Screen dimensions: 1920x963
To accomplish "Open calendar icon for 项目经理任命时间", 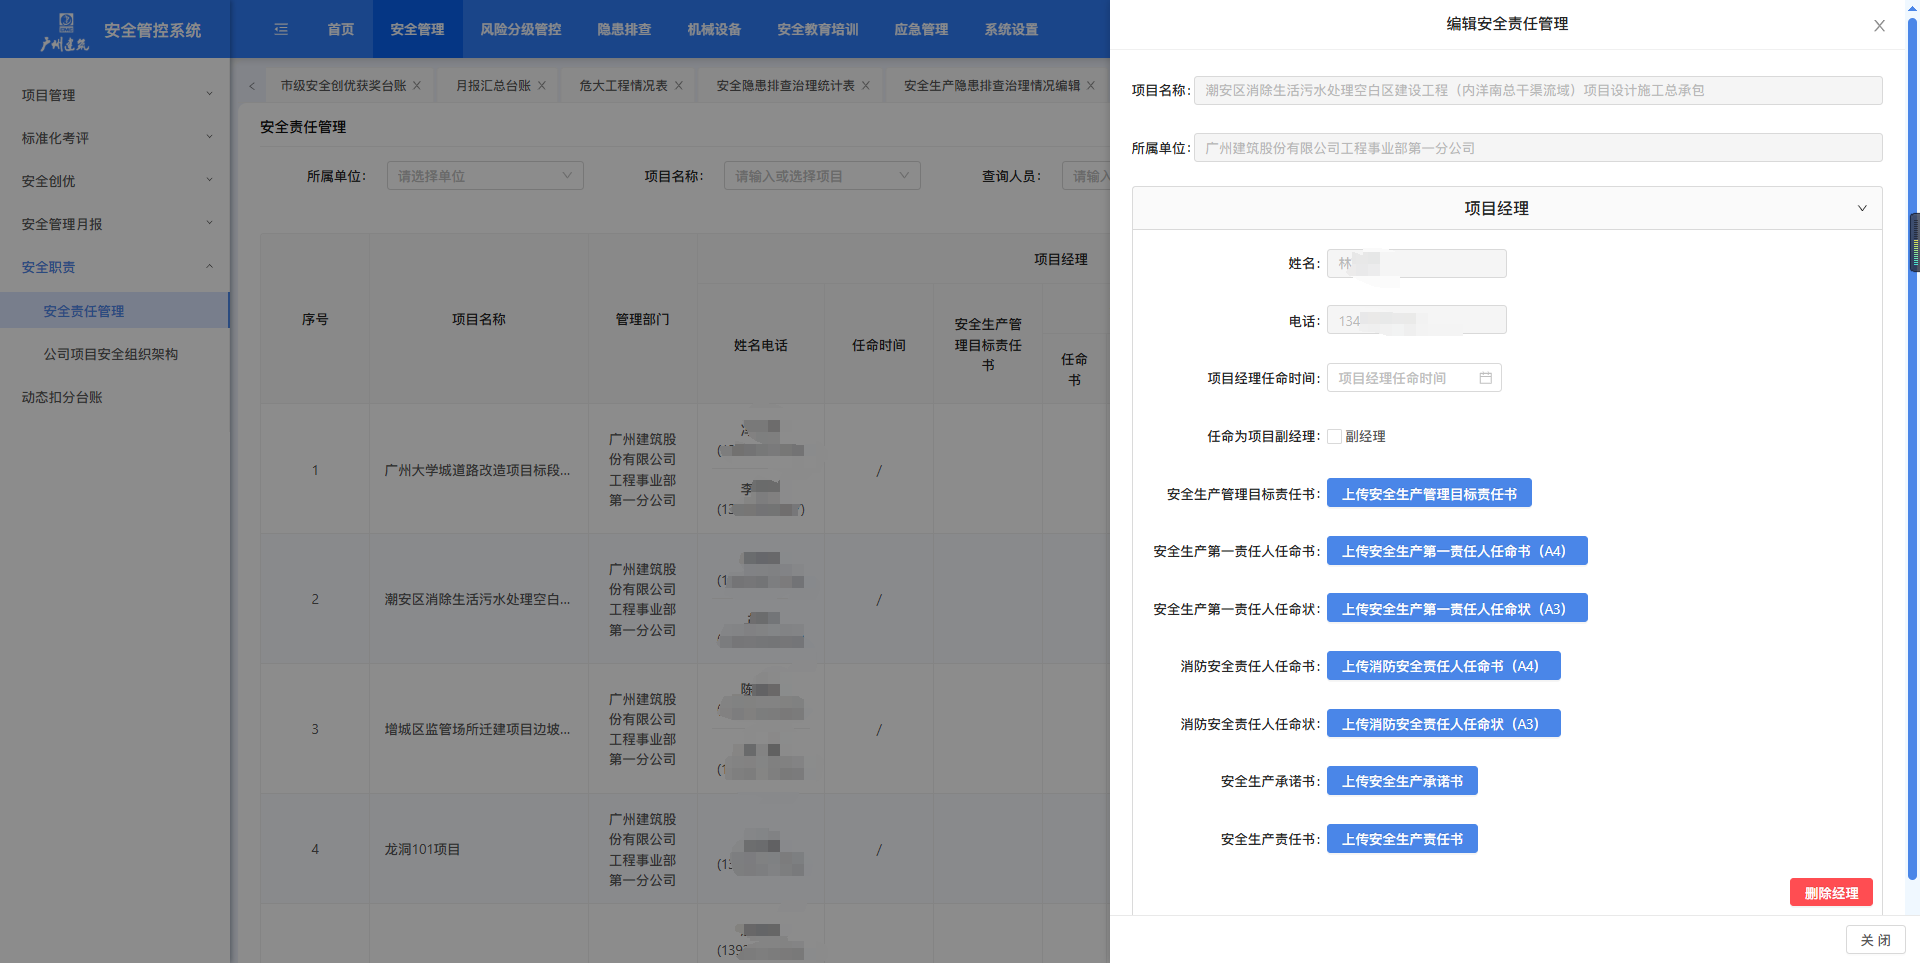I will 1485,378.
